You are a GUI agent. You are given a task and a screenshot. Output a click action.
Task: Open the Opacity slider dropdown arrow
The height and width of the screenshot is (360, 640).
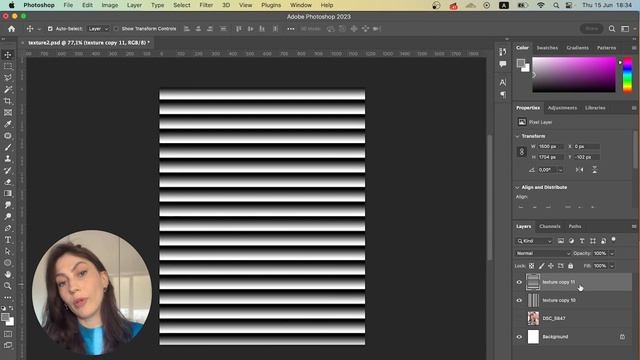point(612,253)
